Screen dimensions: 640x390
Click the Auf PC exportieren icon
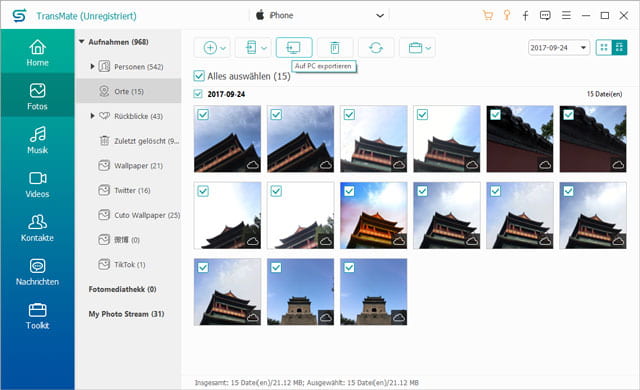coord(294,48)
